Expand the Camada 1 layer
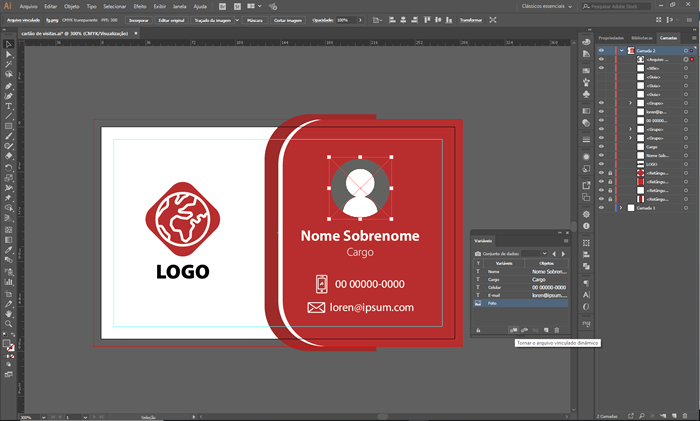Viewport: 700px width, 421px height. click(621, 208)
